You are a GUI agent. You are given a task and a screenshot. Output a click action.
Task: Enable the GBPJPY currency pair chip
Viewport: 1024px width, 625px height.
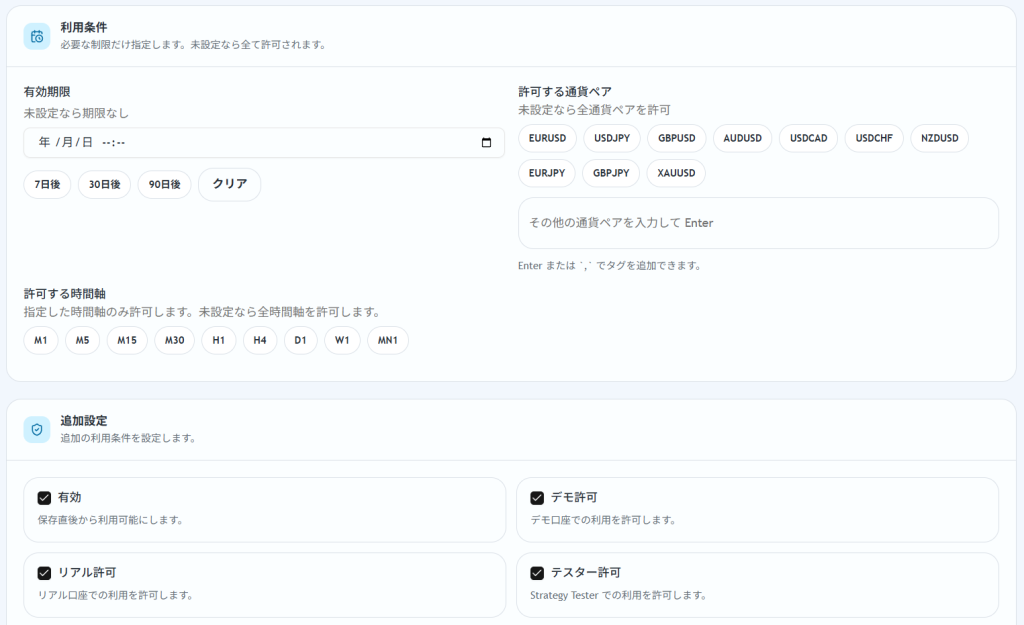(611, 173)
